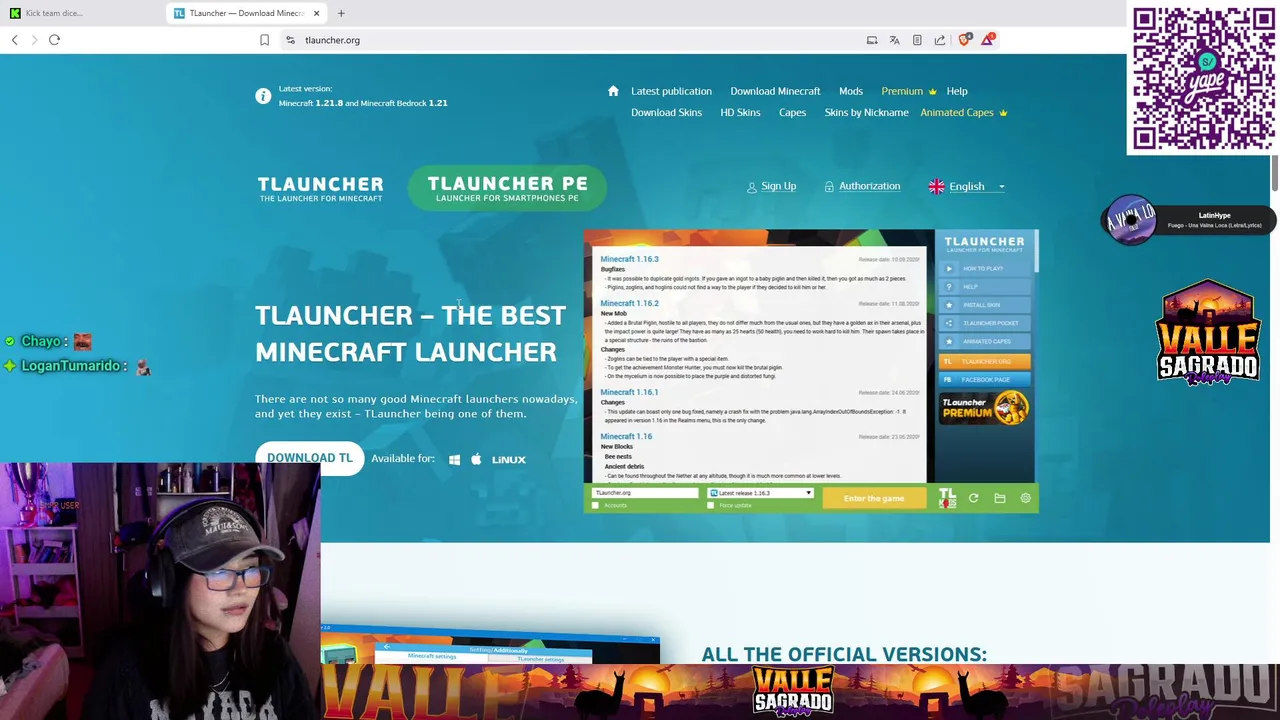Open the Brave Shields lion icon
Viewport: 1280px width, 720px height.
pyautogui.click(x=964, y=40)
